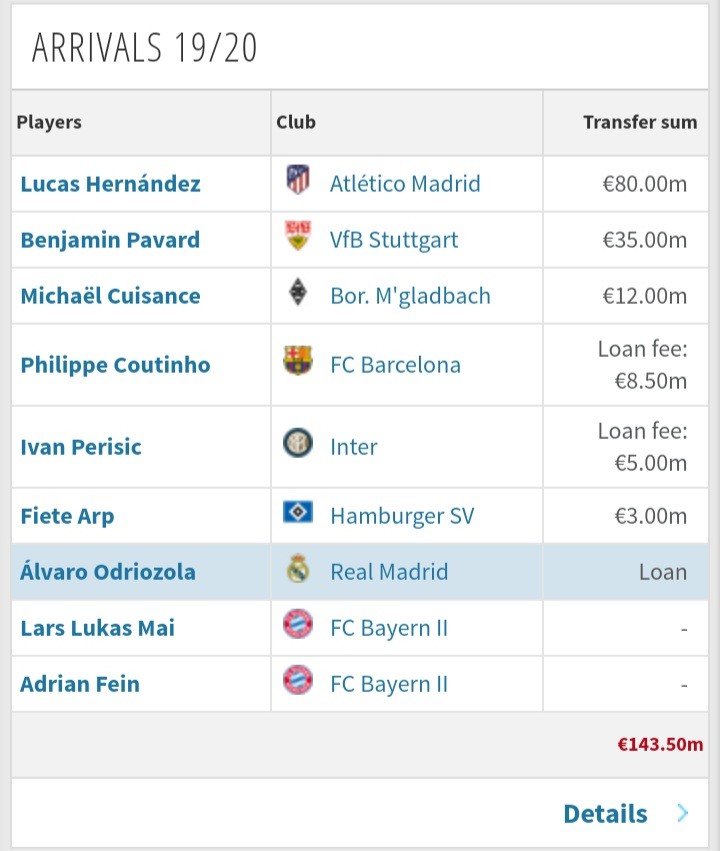The width and height of the screenshot is (720, 851).
Task: Click the Hamburger SV crest icon
Action: pyautogui.click(x=298, y=514)
